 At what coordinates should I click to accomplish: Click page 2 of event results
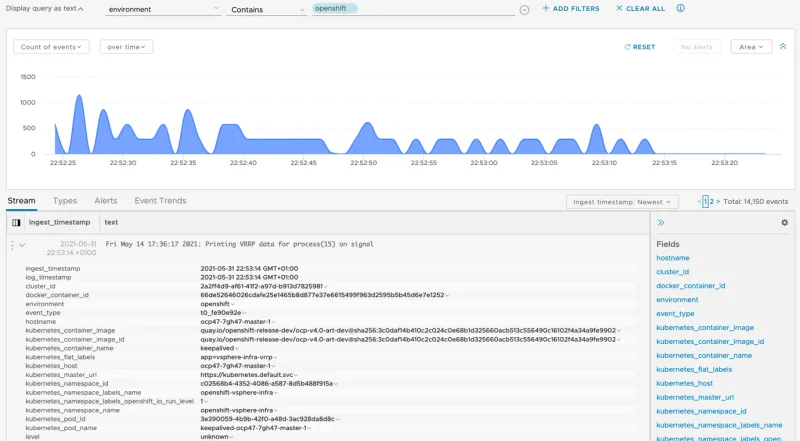[x=712, y=202]
